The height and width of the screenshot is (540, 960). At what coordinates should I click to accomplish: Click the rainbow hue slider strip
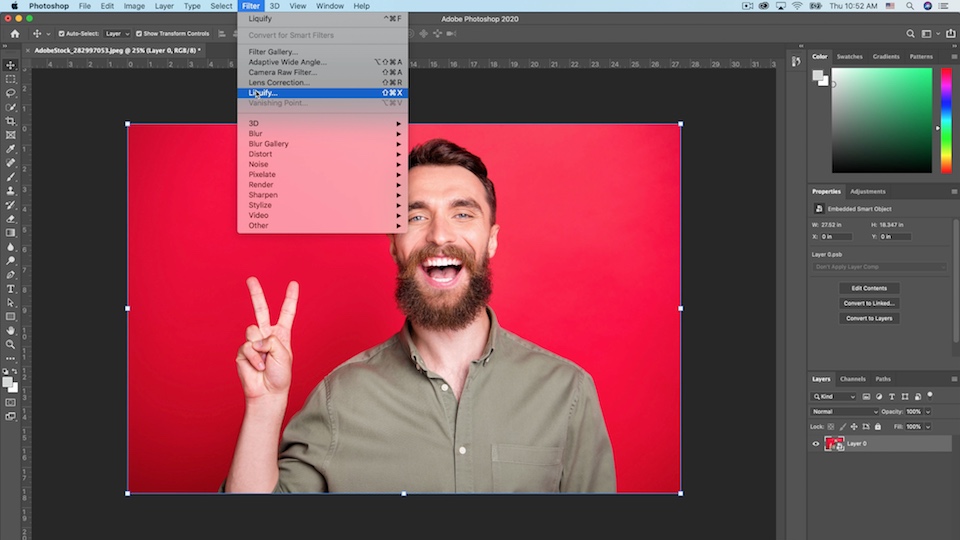click(x=945, y=120)
